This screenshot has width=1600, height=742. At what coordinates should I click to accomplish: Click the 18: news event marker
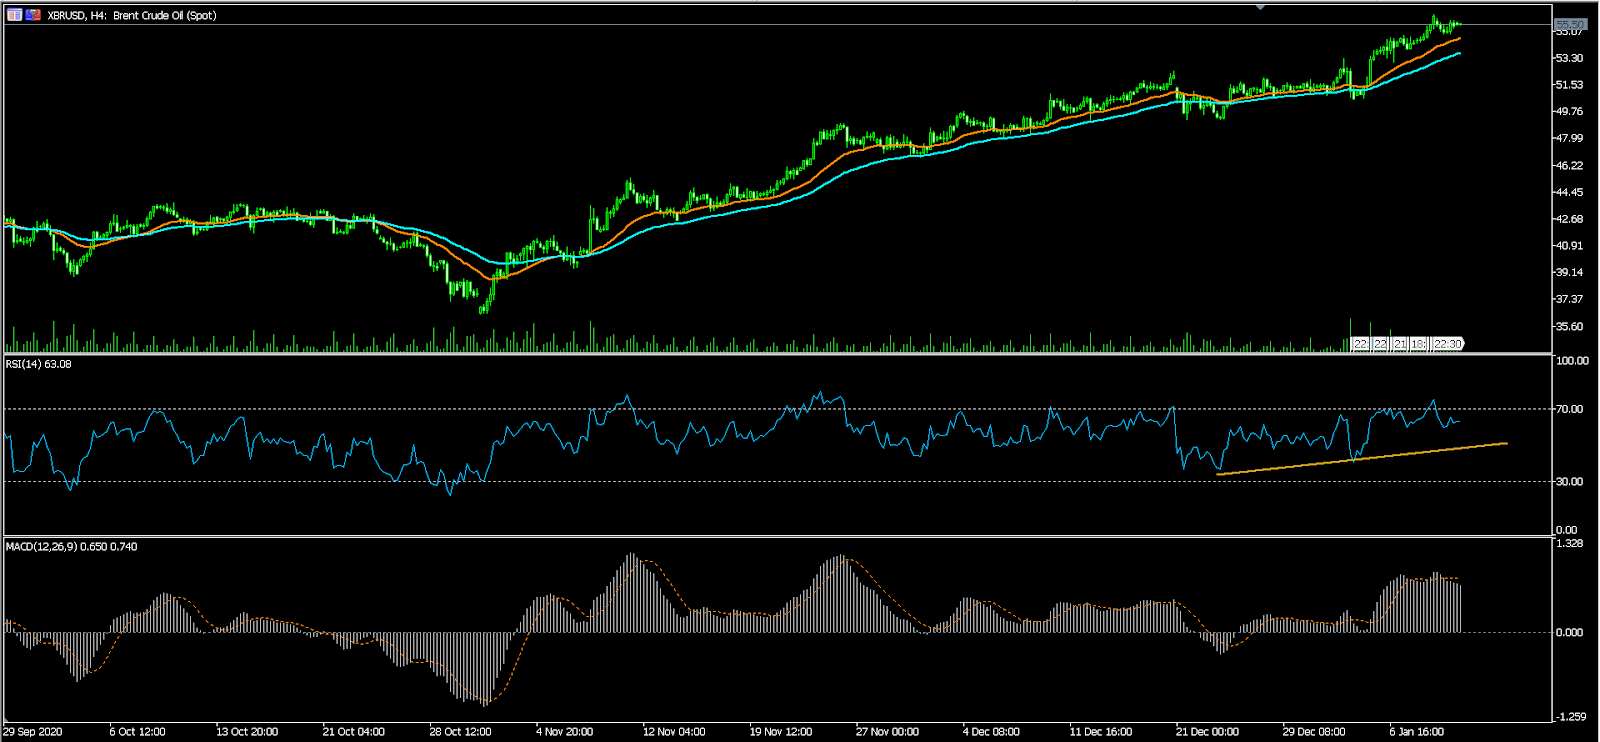point(1418,344)
